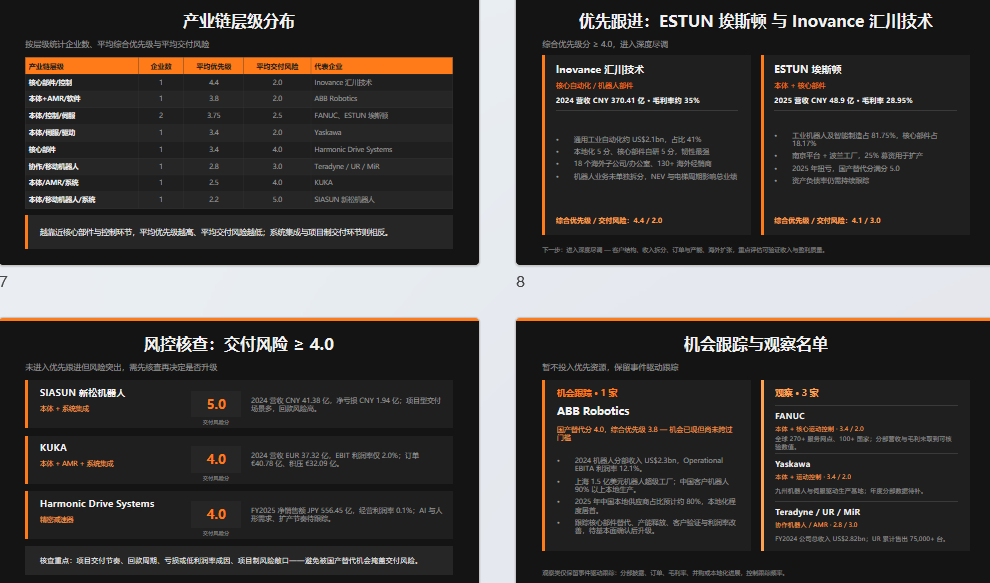Click the FANUC entry in the watch list

(790, 416)
